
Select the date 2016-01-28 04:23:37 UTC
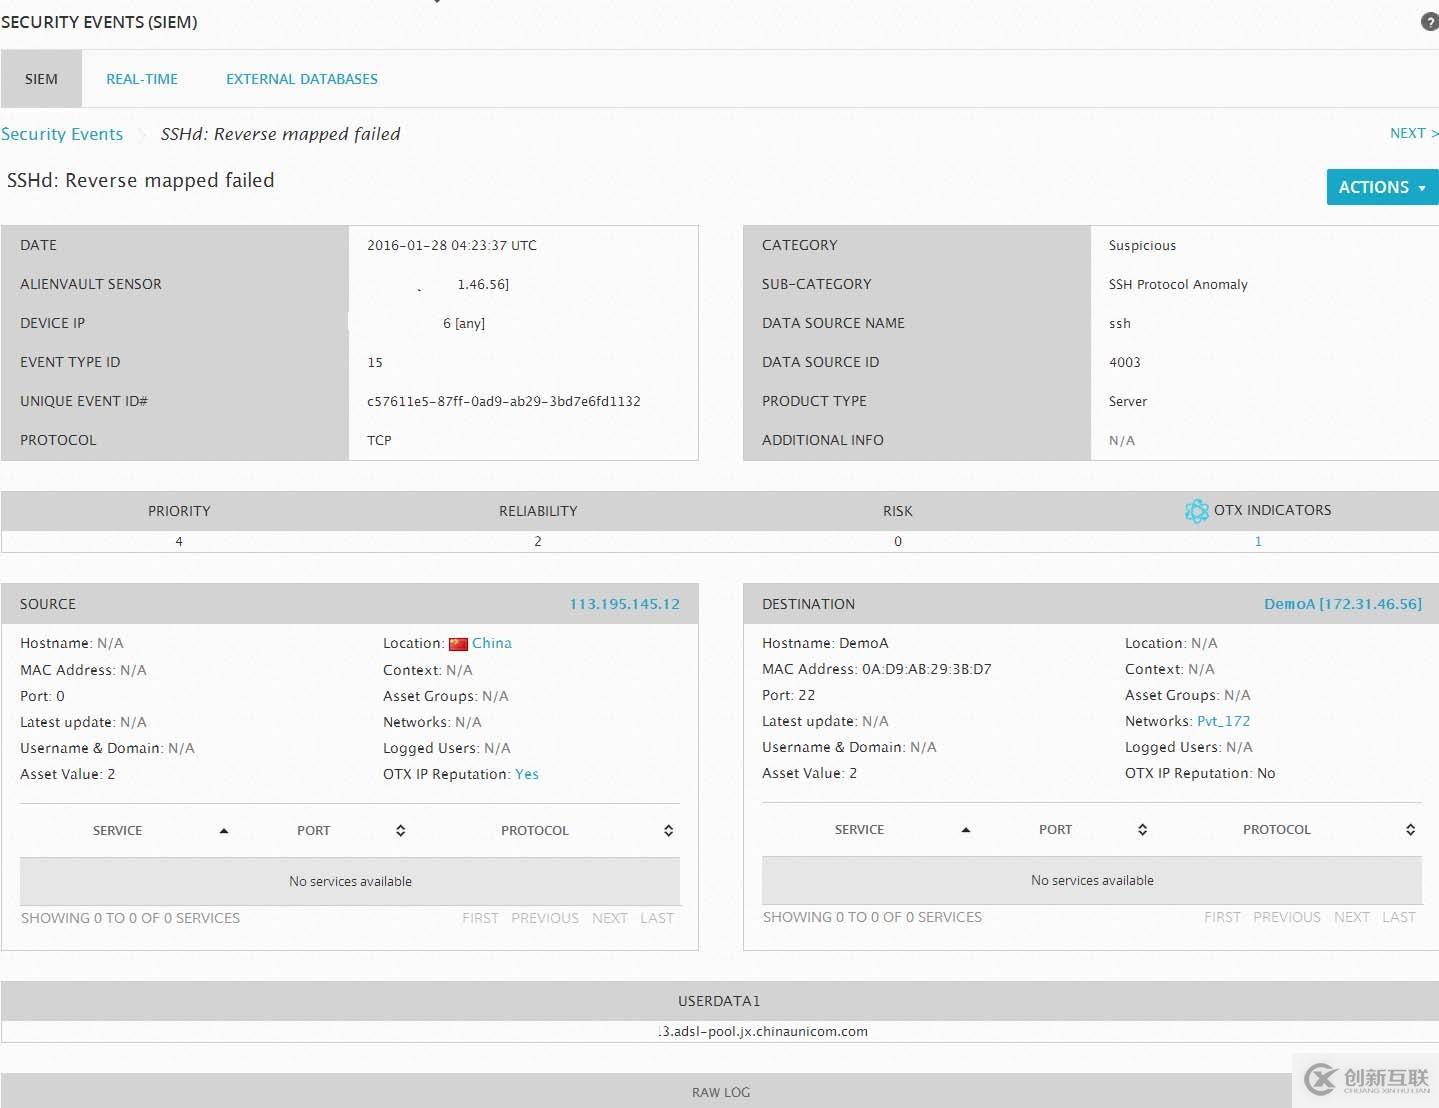452,245
